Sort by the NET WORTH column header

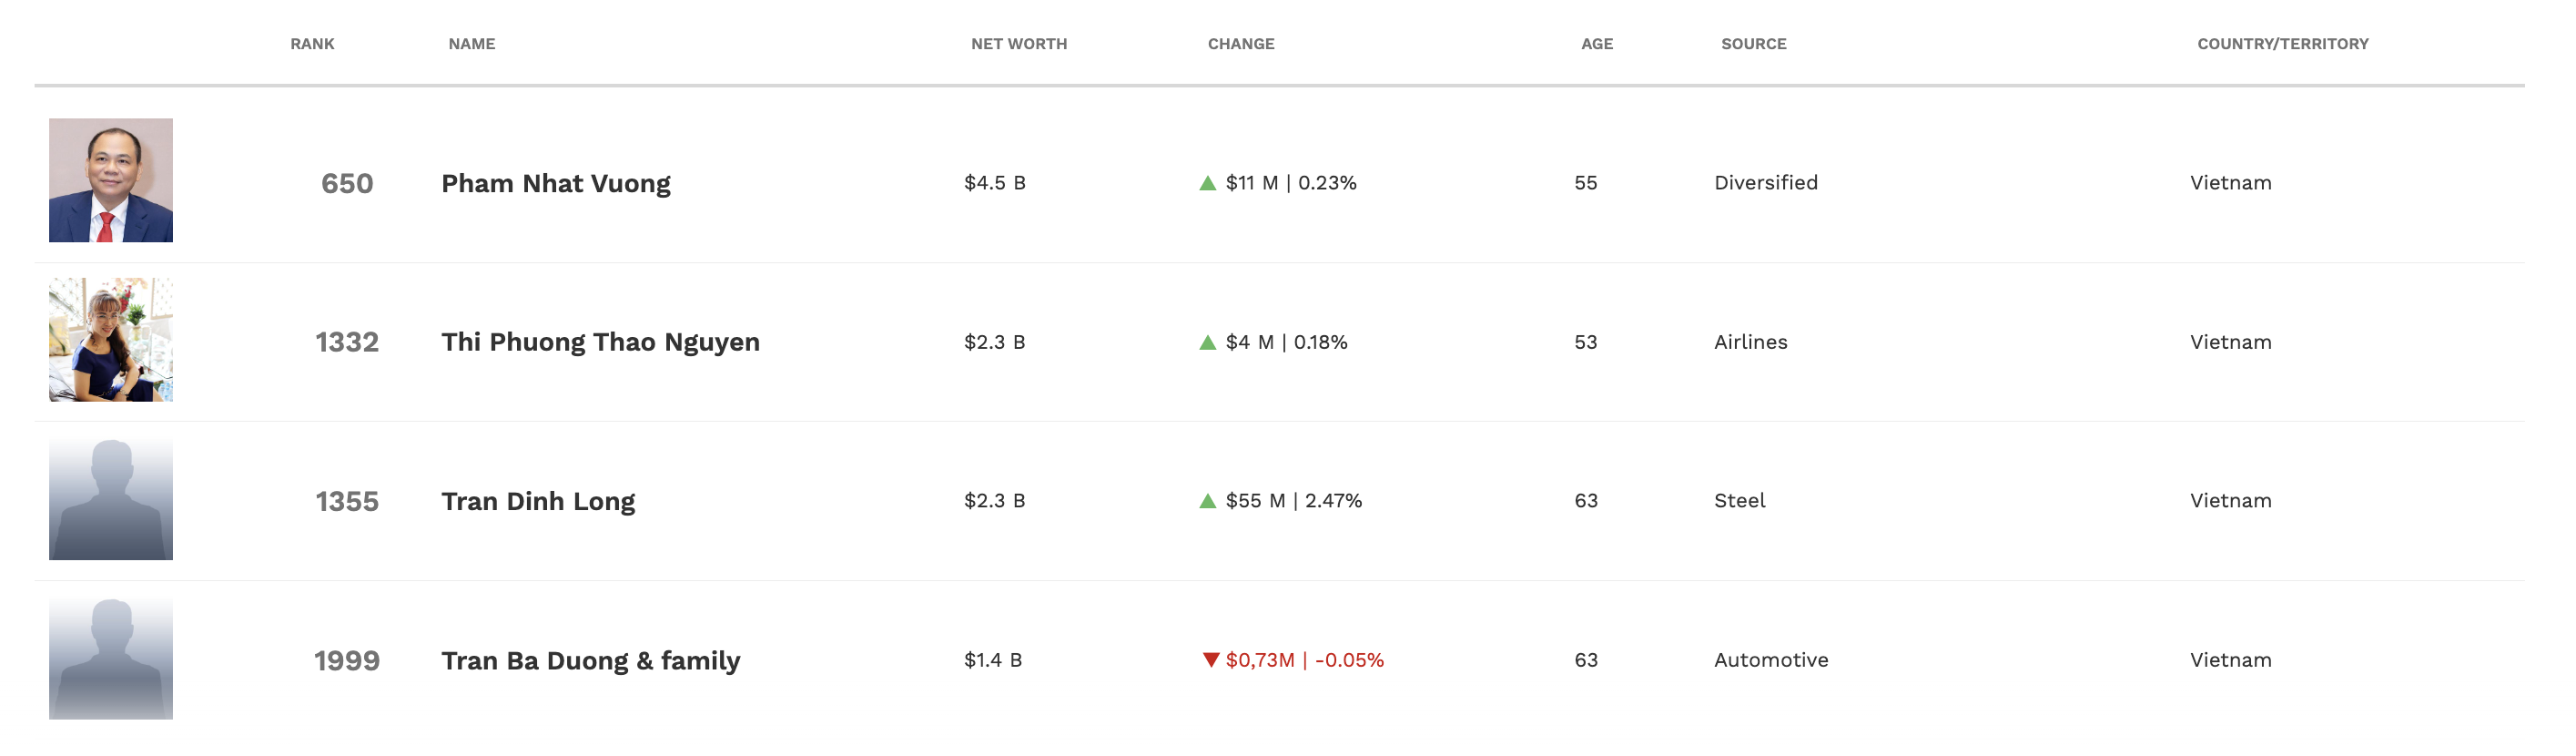[x=1018, y=44]
